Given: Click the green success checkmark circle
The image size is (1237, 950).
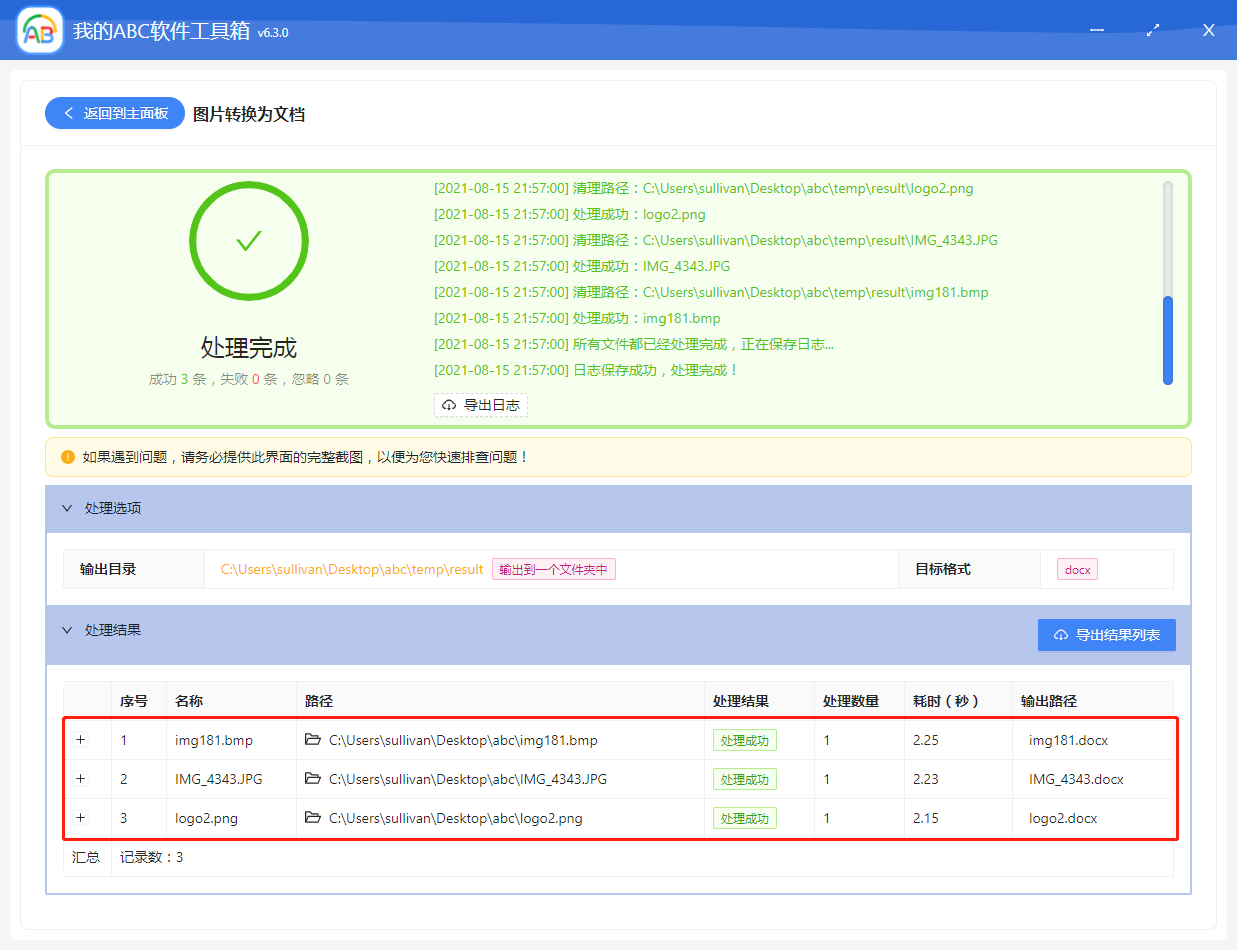Looking at the screenshot, I should 249,241.
